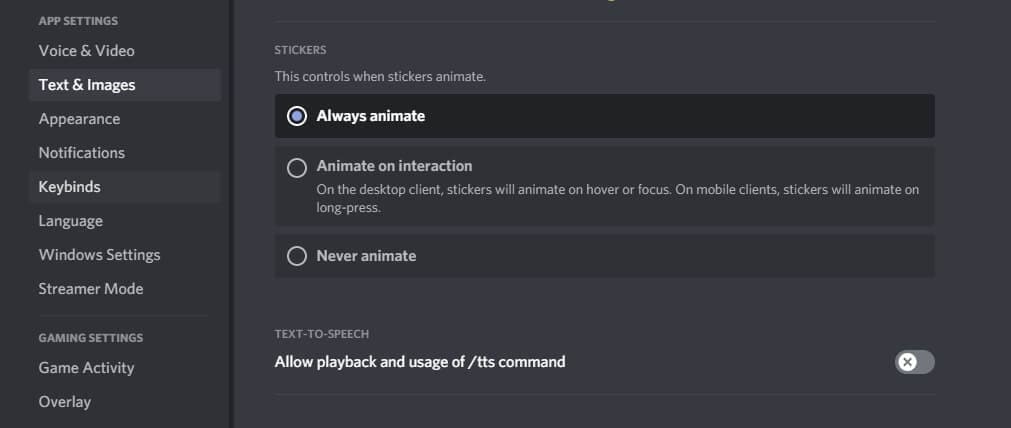The width and height of the screenshot is (1011, 428).
Task: Open the Overlay settings page
Action: (65, 402)
